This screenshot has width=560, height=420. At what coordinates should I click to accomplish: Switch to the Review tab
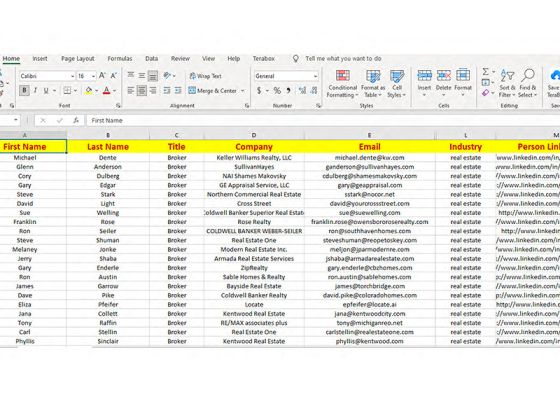[180, 59]
